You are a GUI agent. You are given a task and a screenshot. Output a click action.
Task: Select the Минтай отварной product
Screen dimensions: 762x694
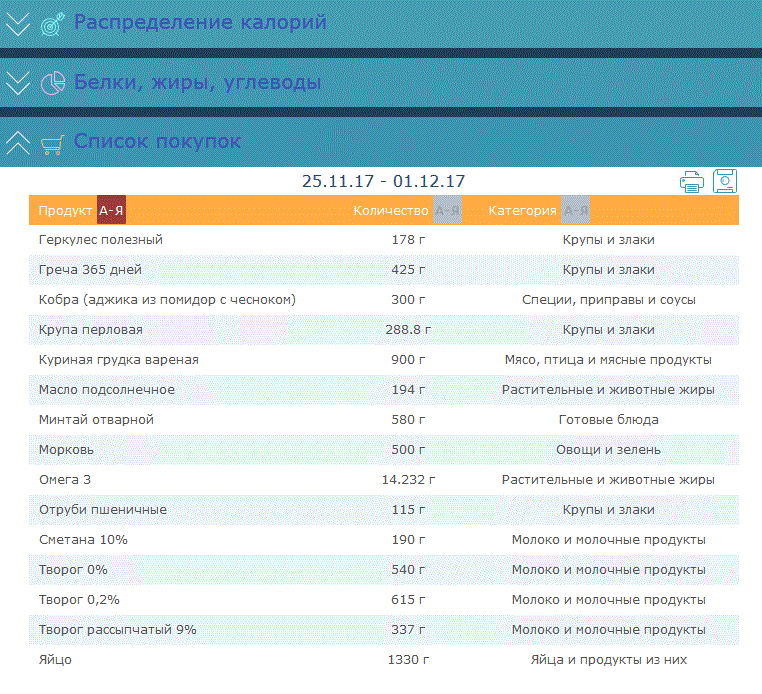(96, 420)
